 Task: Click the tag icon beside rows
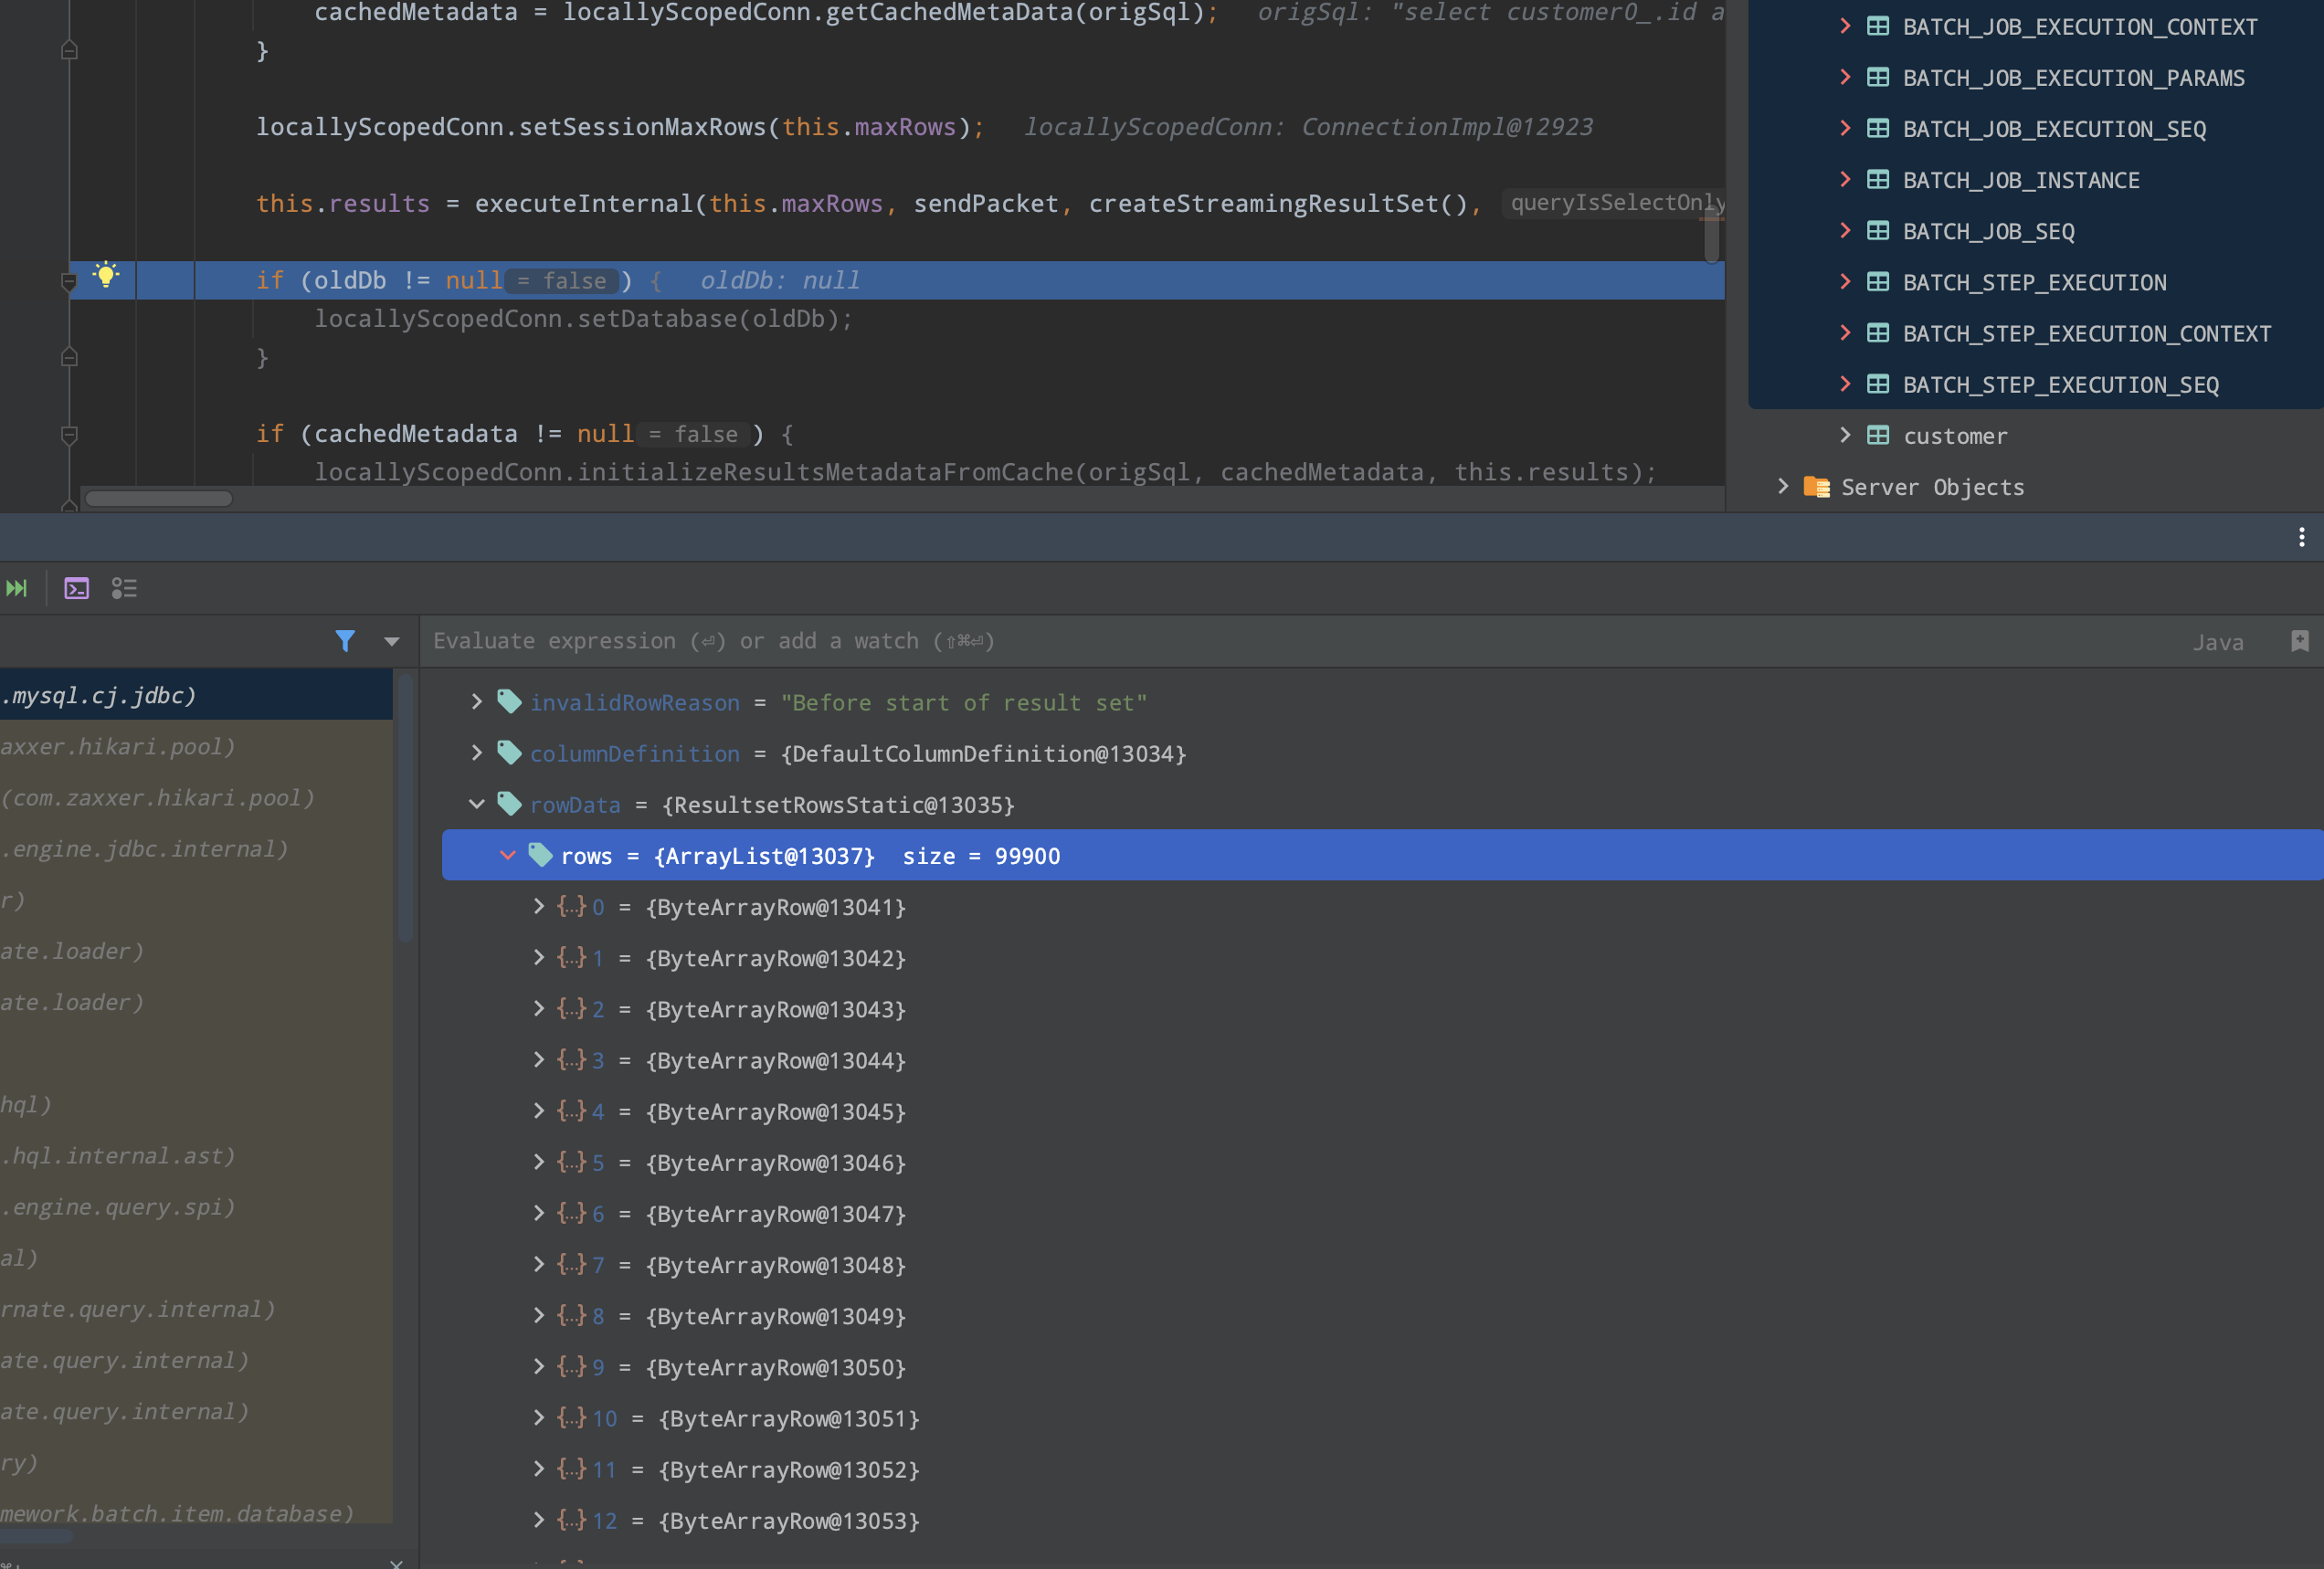click(540, 855)
